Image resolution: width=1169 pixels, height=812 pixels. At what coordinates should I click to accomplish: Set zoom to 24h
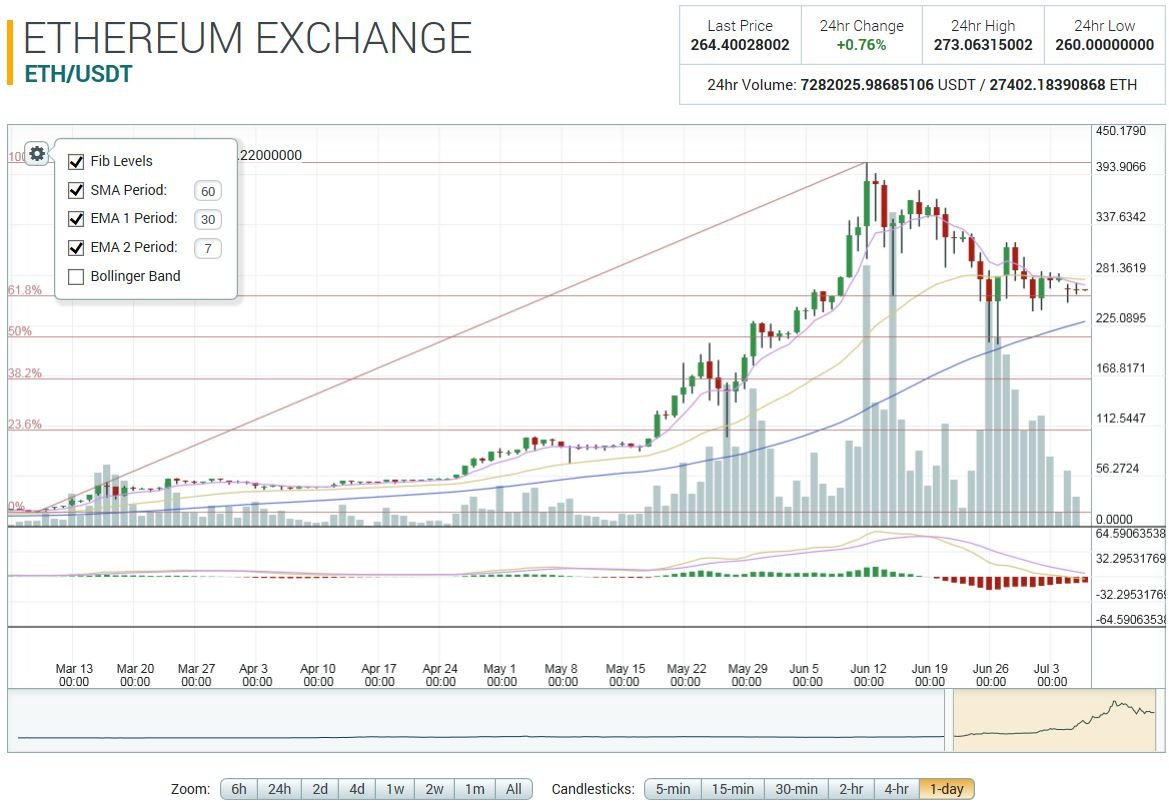(x=280, y=789)
